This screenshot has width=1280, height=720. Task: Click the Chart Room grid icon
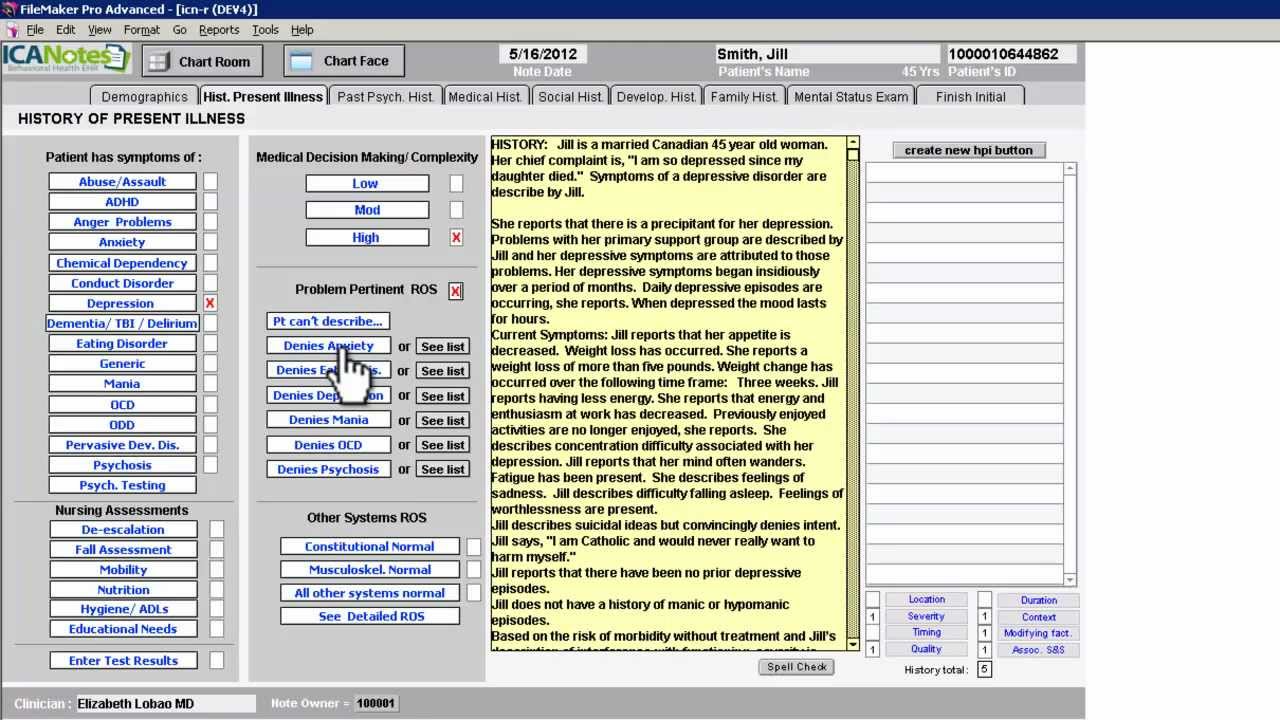pos(157,62)
